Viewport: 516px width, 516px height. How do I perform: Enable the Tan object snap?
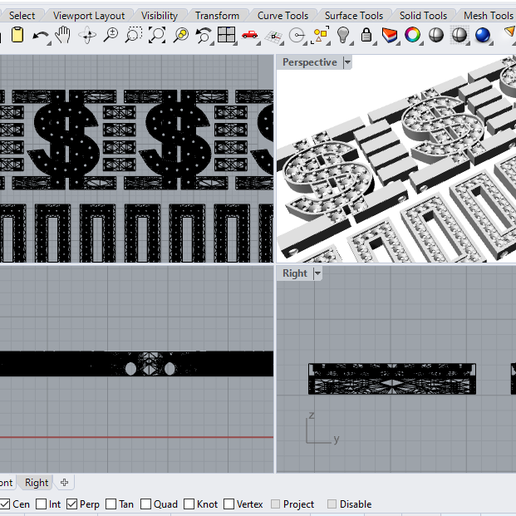[x=111, y=504]
